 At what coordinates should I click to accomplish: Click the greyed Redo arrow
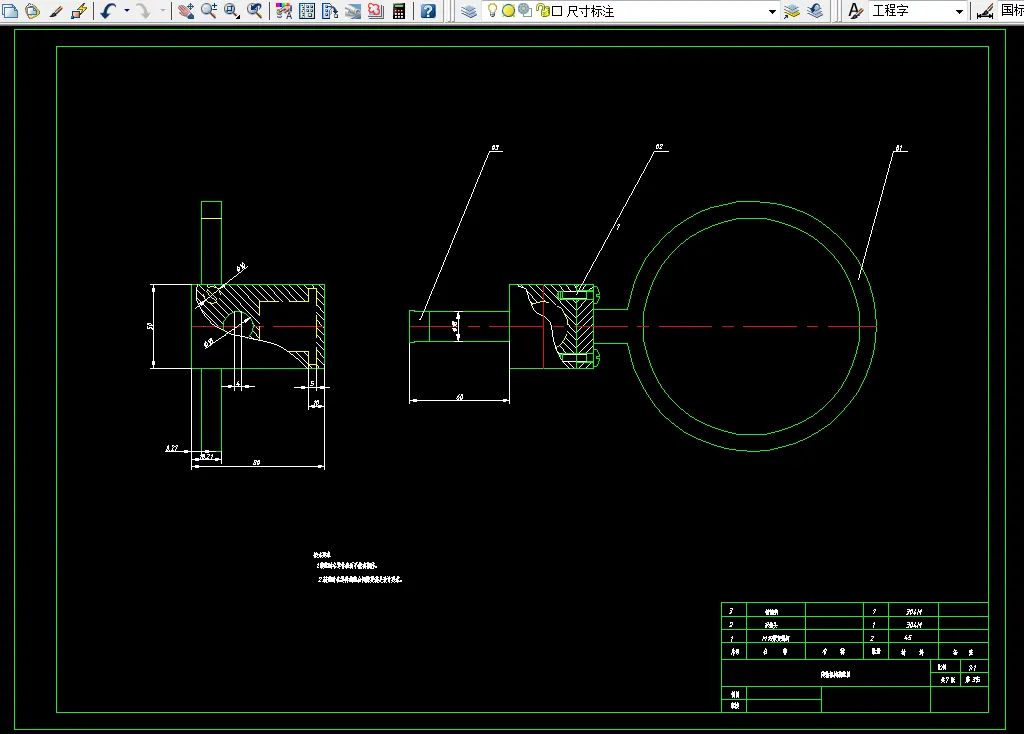point(144,11)
